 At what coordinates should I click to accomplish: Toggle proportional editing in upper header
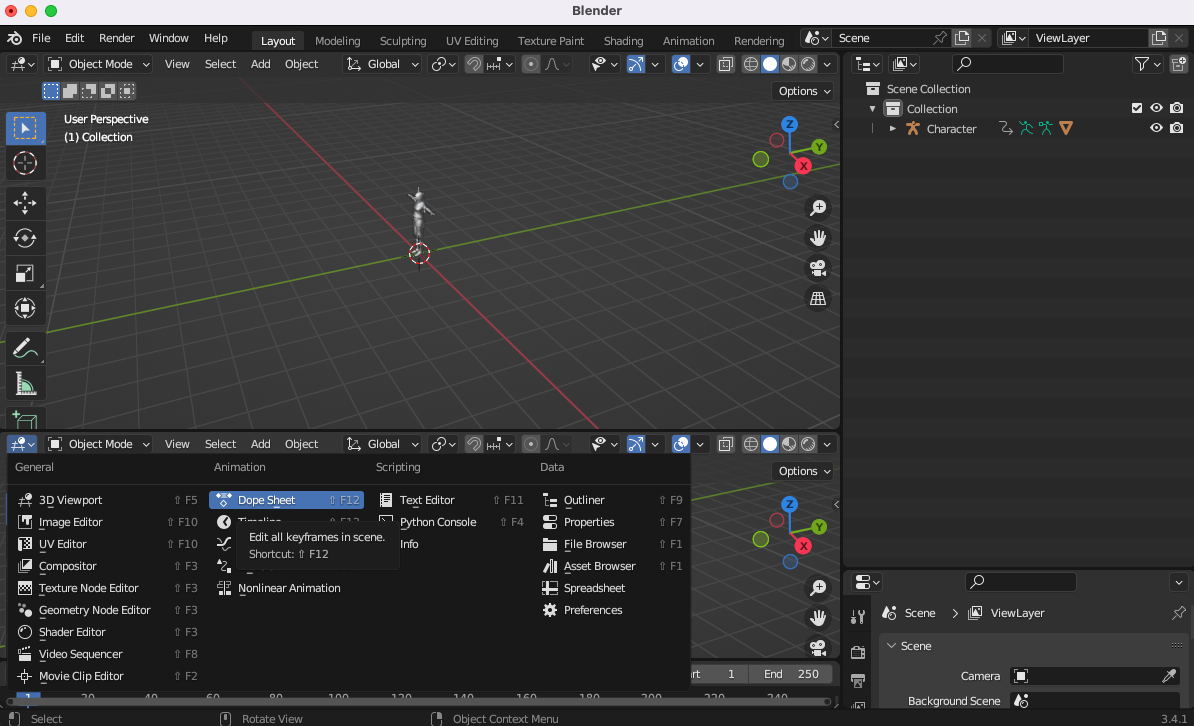(531, 64)
